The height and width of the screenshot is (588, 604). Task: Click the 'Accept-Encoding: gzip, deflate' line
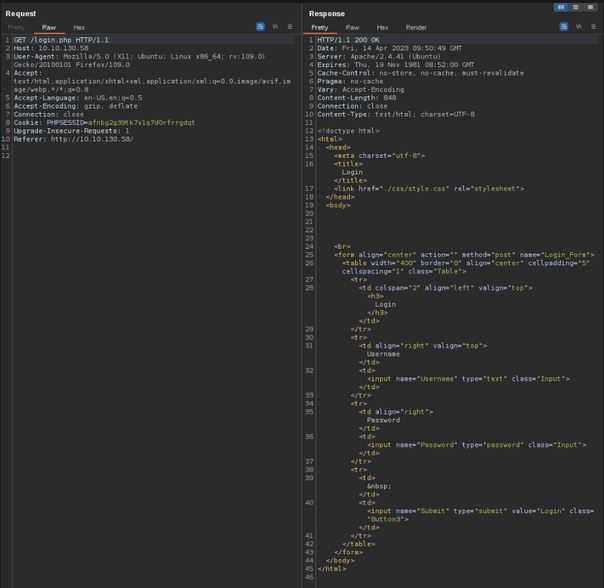(76, 106)
